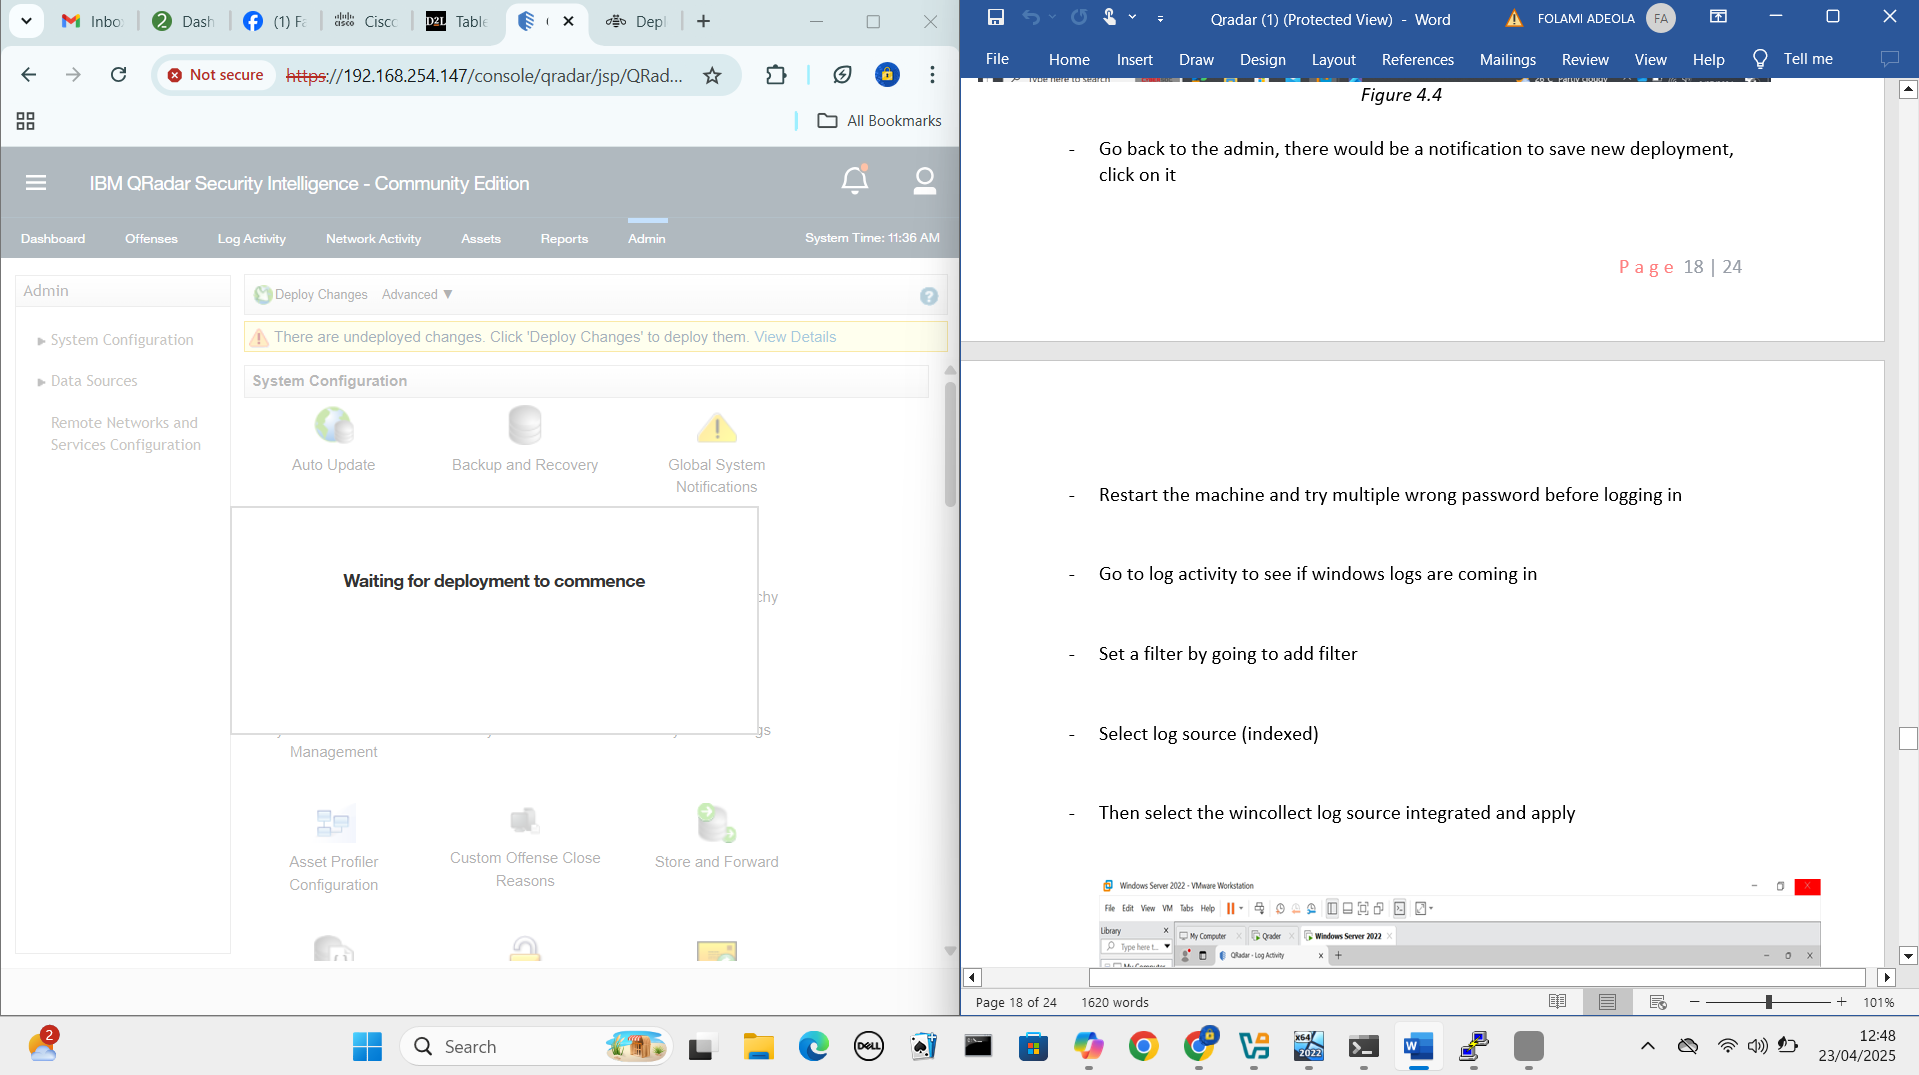Click the Chrome address bar URL
This screenshot has width=1919, height=1075.
click(x=484, y=76)
